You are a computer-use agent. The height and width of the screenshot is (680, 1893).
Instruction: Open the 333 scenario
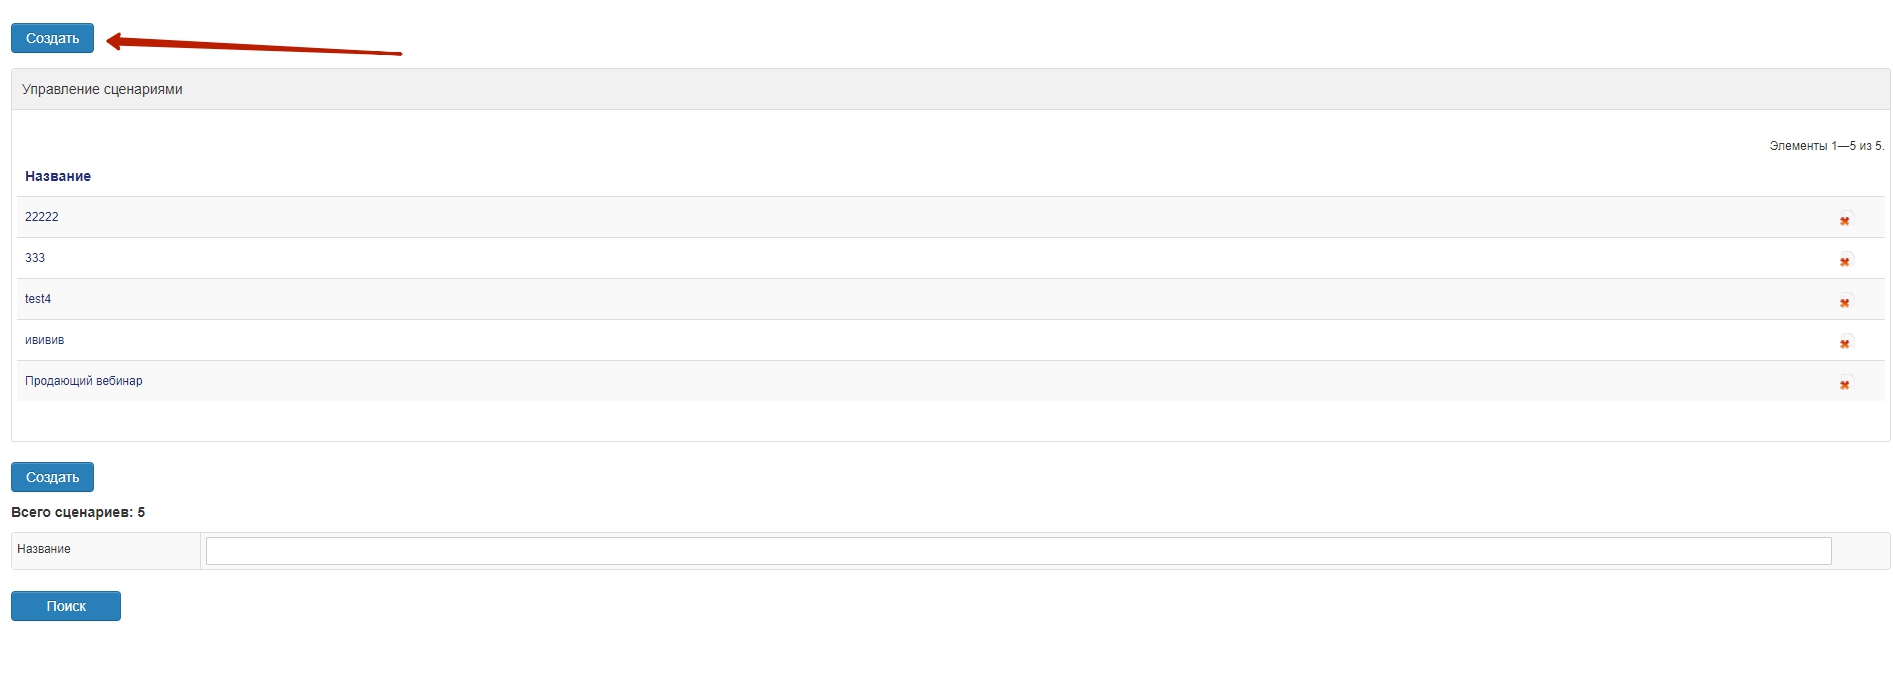[x=35, y=258]
